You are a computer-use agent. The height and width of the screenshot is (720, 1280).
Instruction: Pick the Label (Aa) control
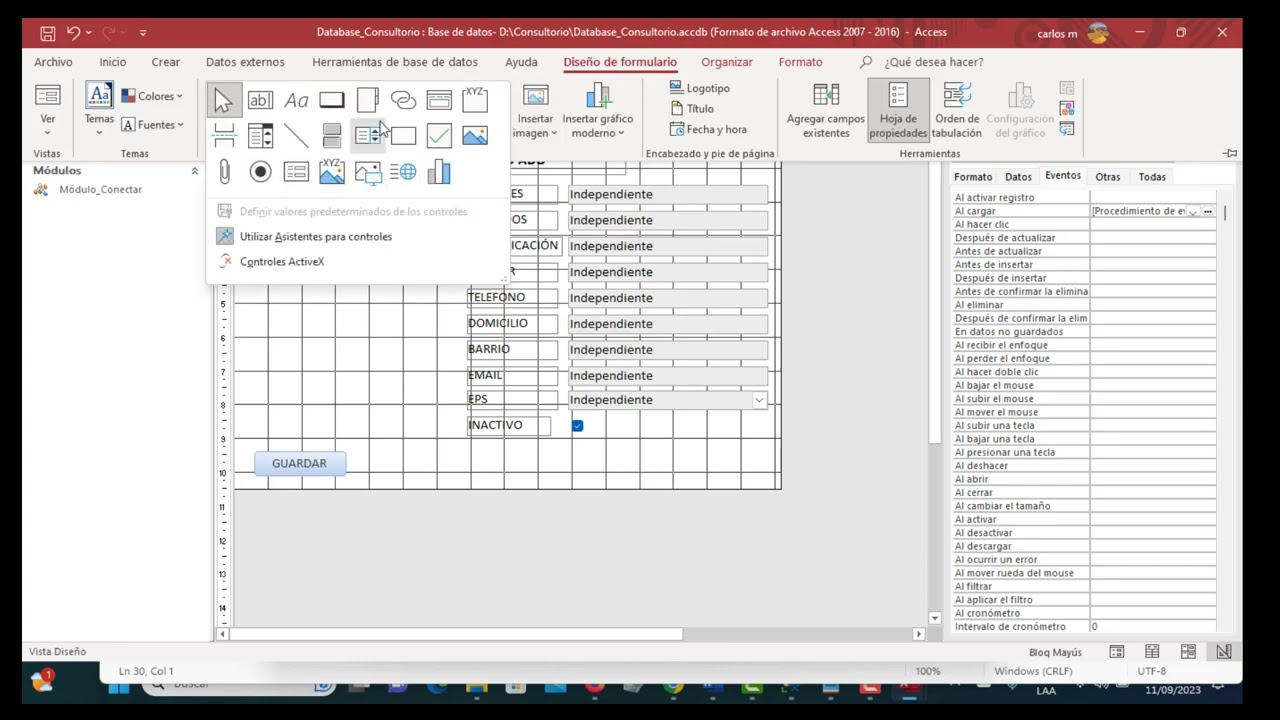click(x=296, y=100)
